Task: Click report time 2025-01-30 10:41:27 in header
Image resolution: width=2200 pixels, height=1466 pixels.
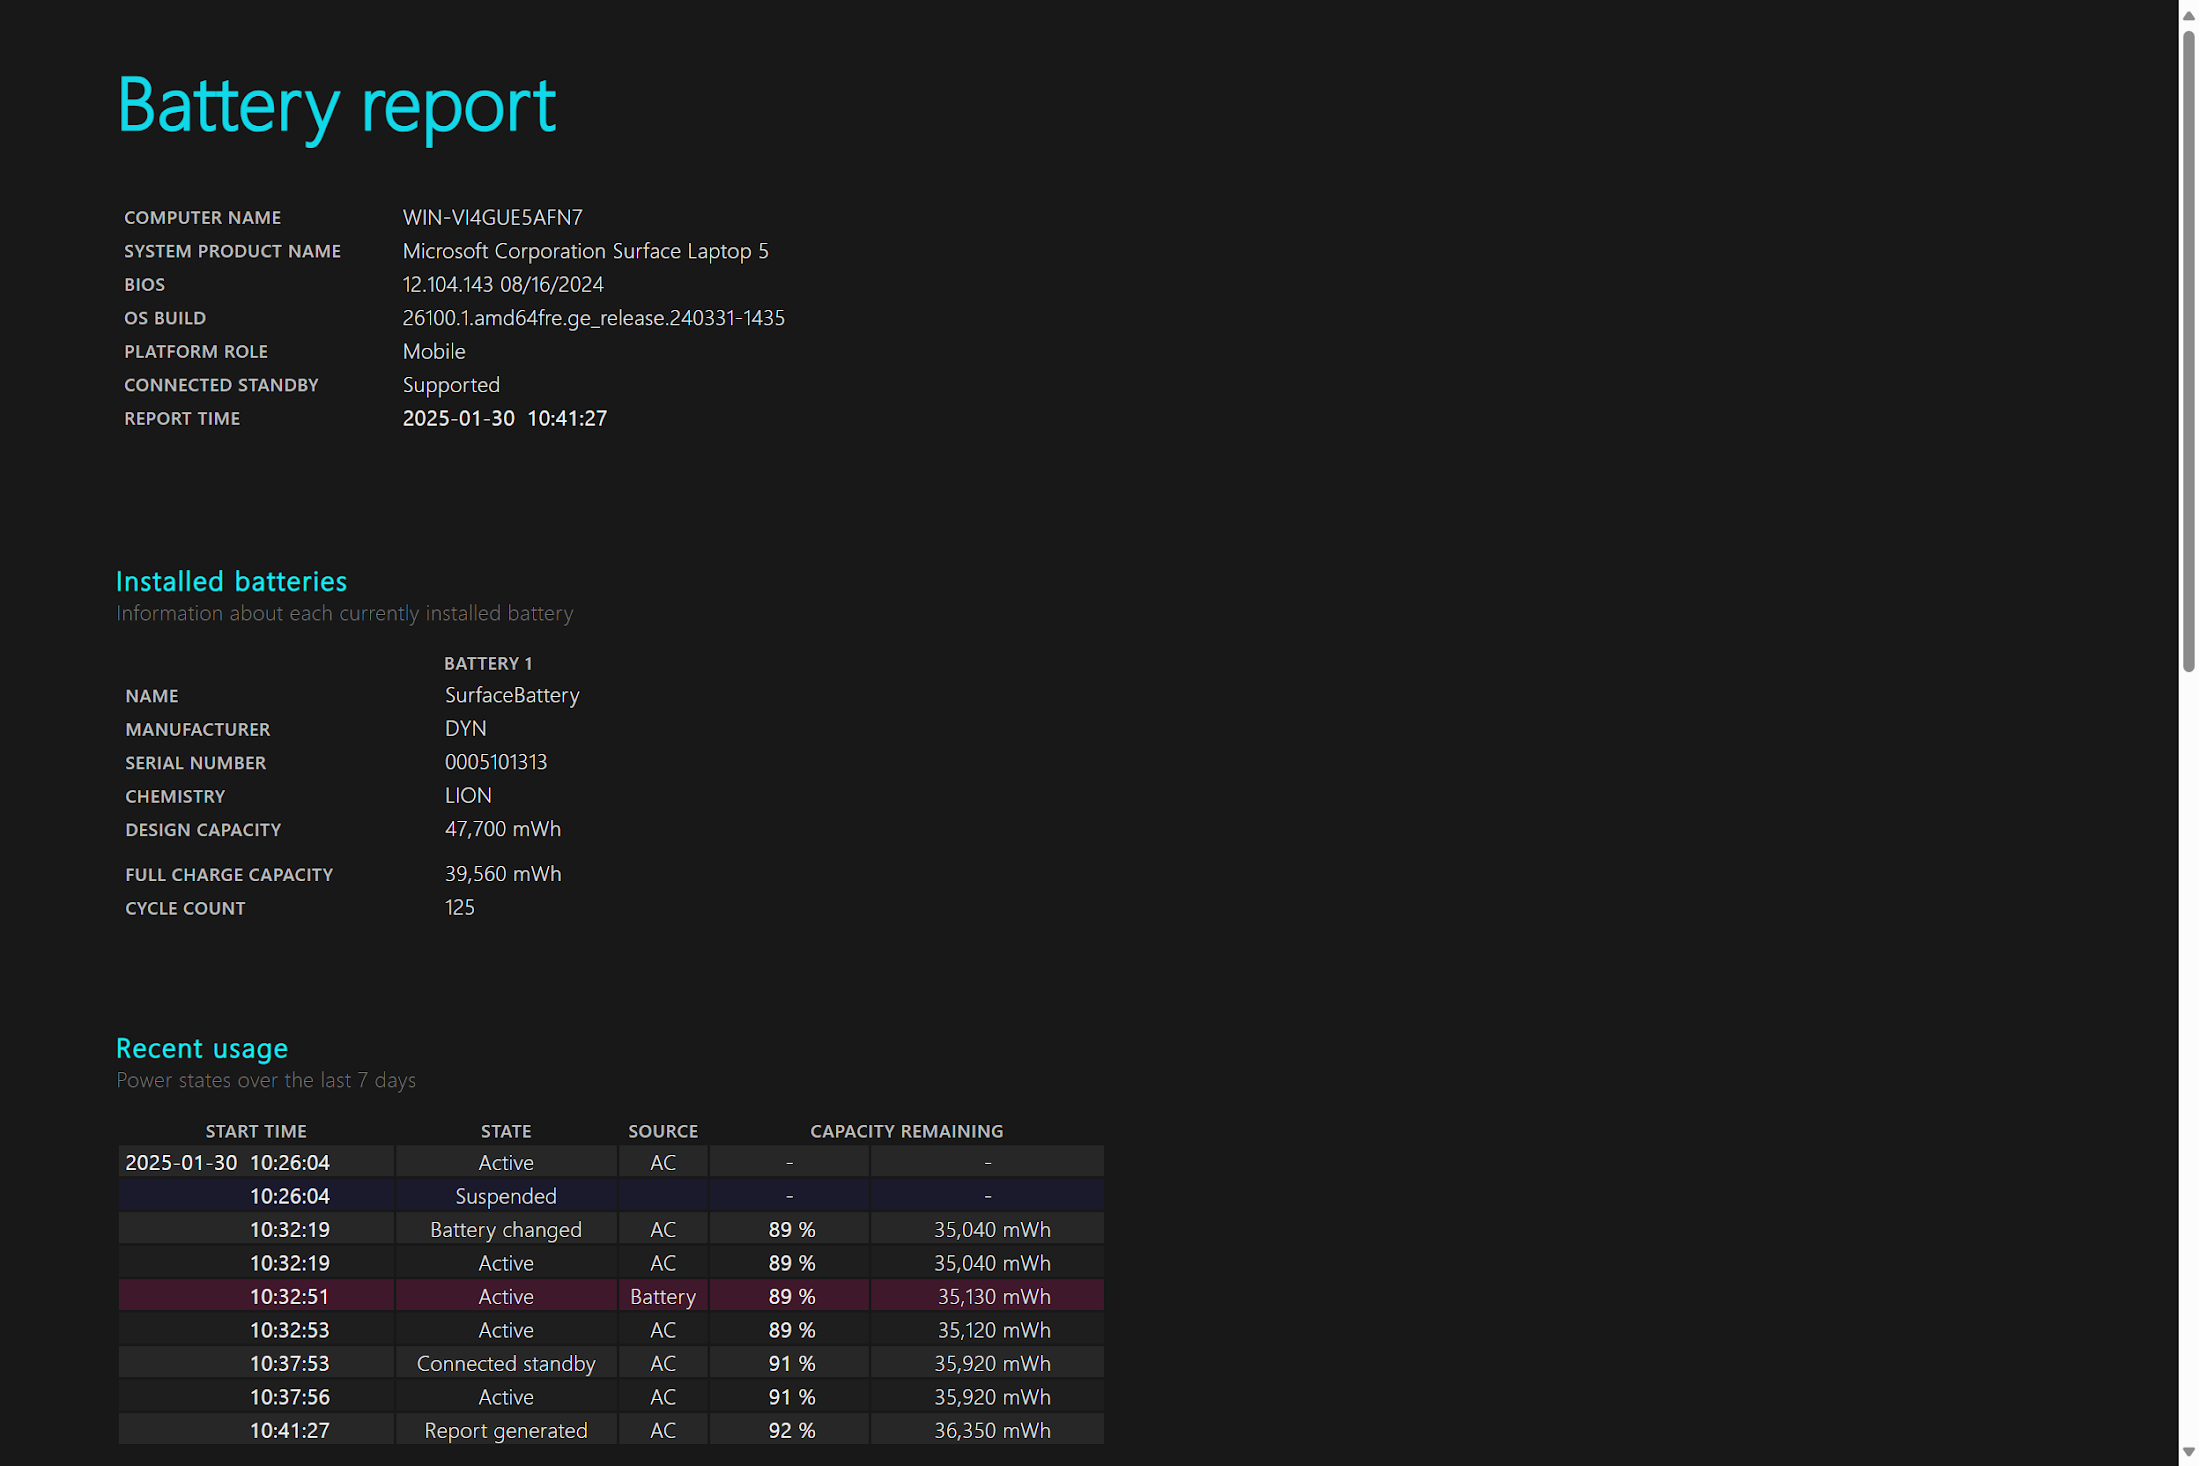Action: pos(504,418)
